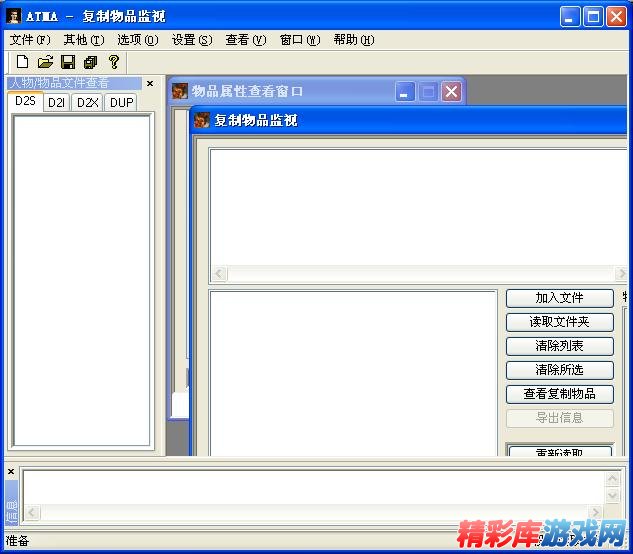This screenshot has width=633, height=554.
Task: Click the 读取文件夹 button
Action: [x=559, y=322]
